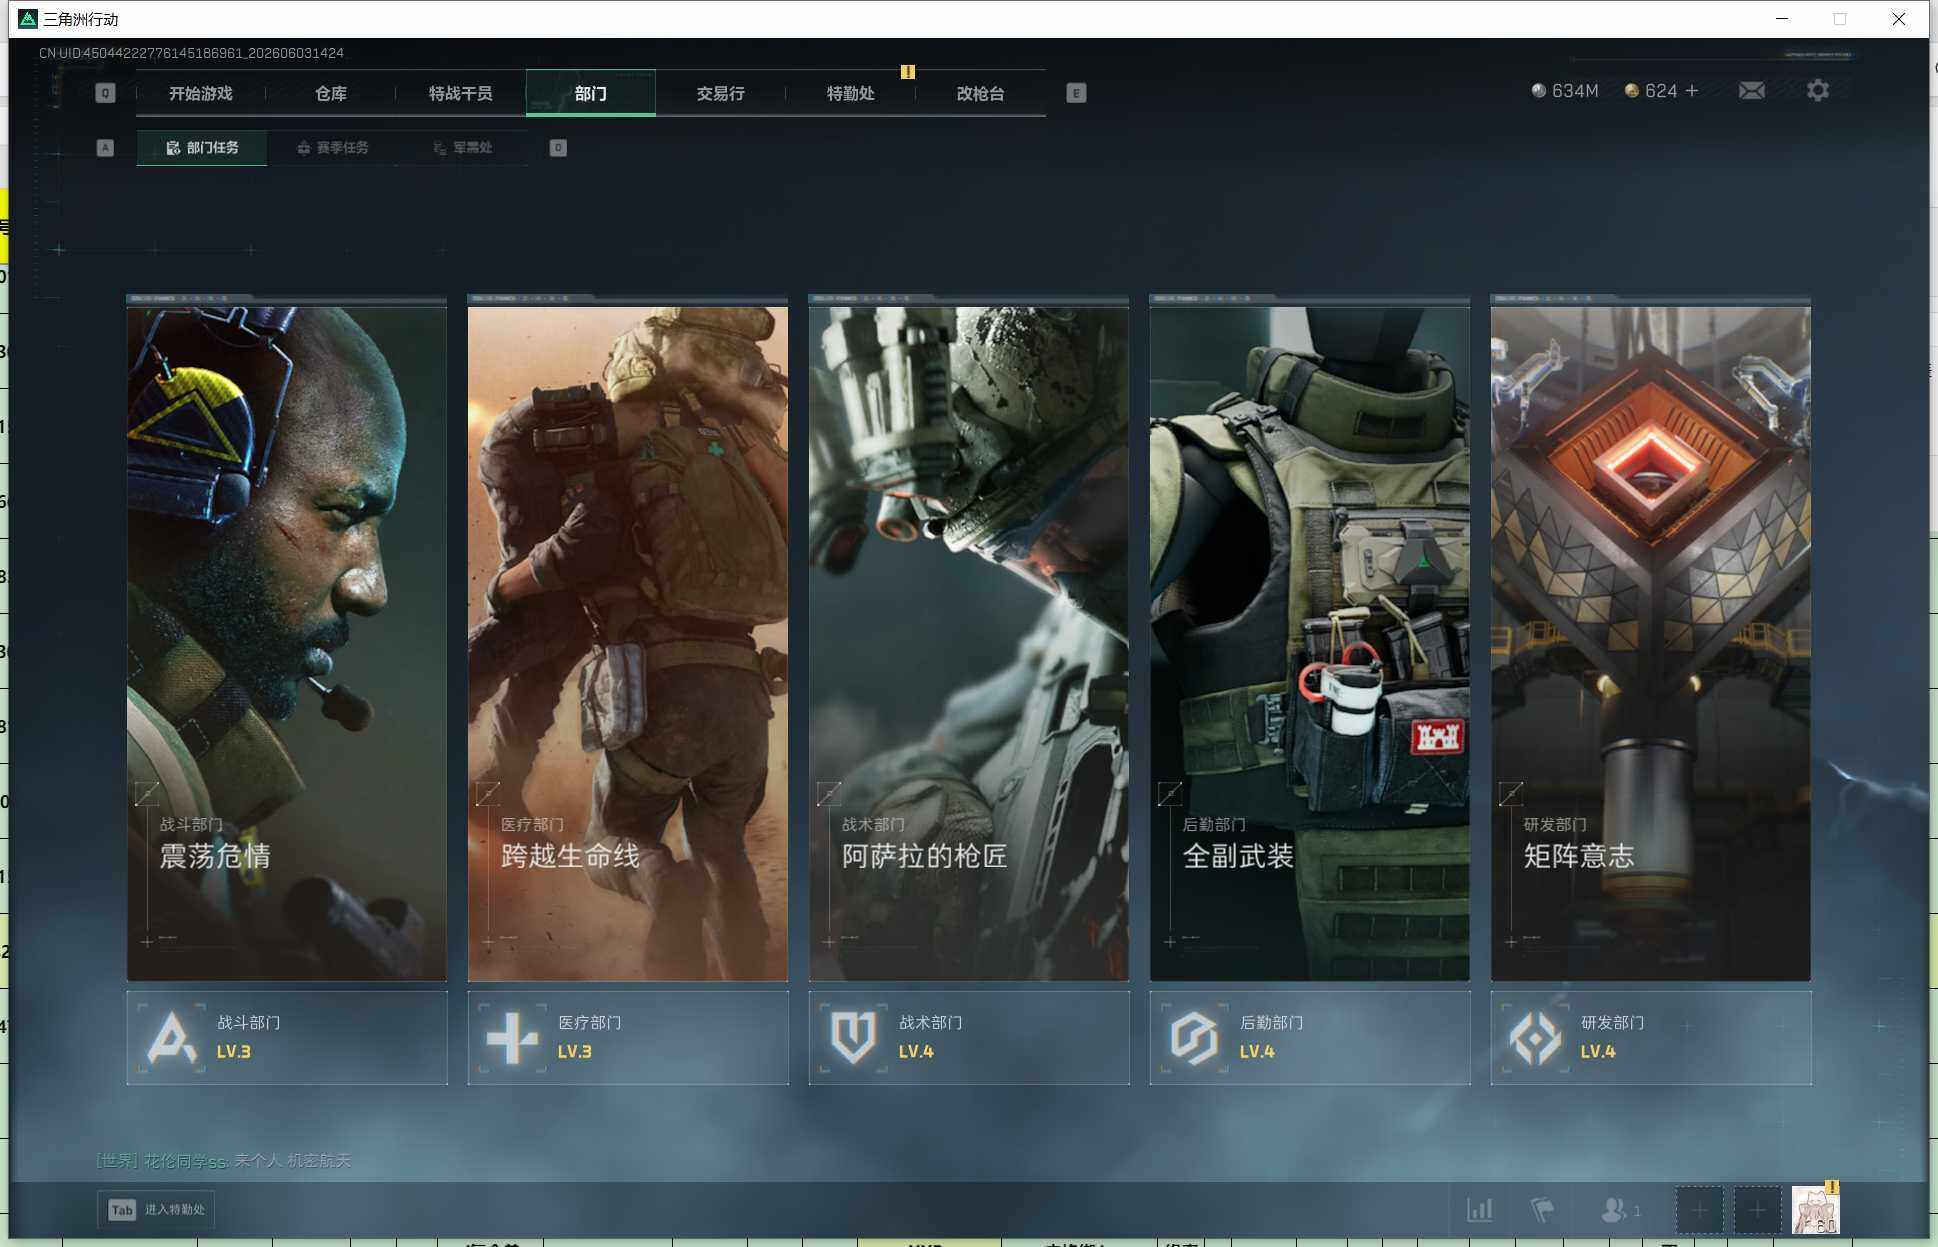Switch to the 改枪台 tab

pyautogui.click(x=980, y=93)
